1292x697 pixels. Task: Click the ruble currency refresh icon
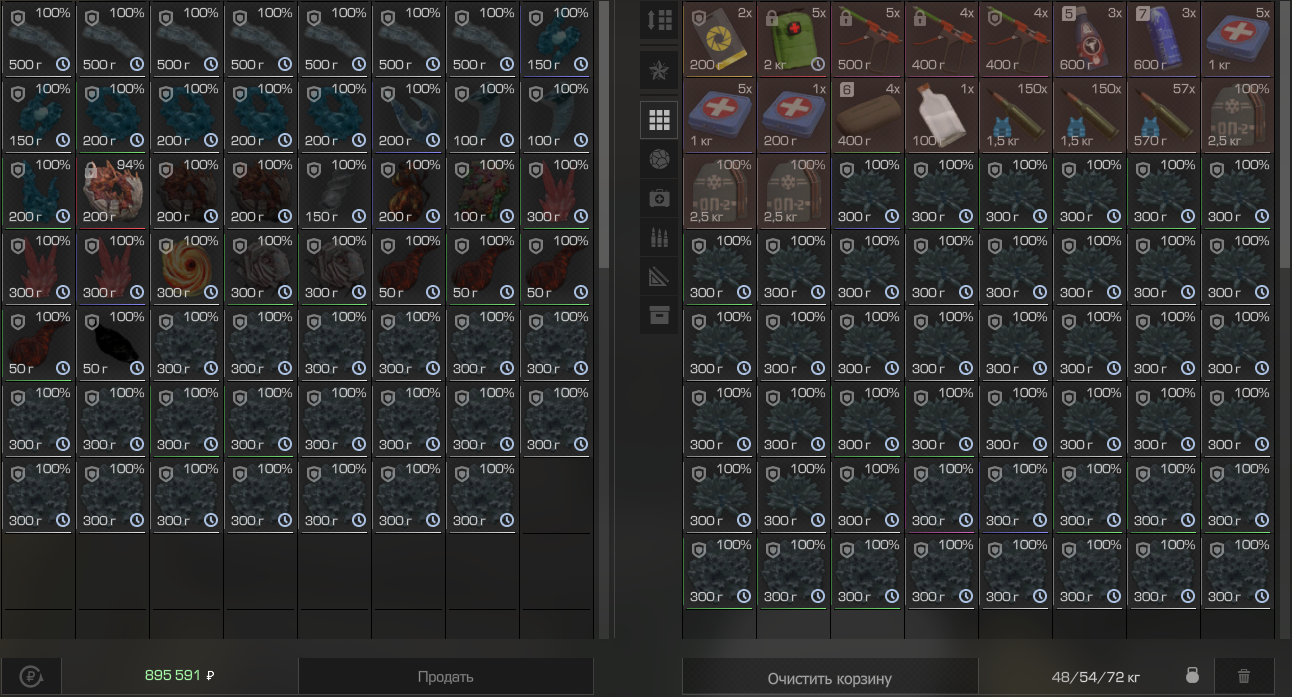click(30, 676)
